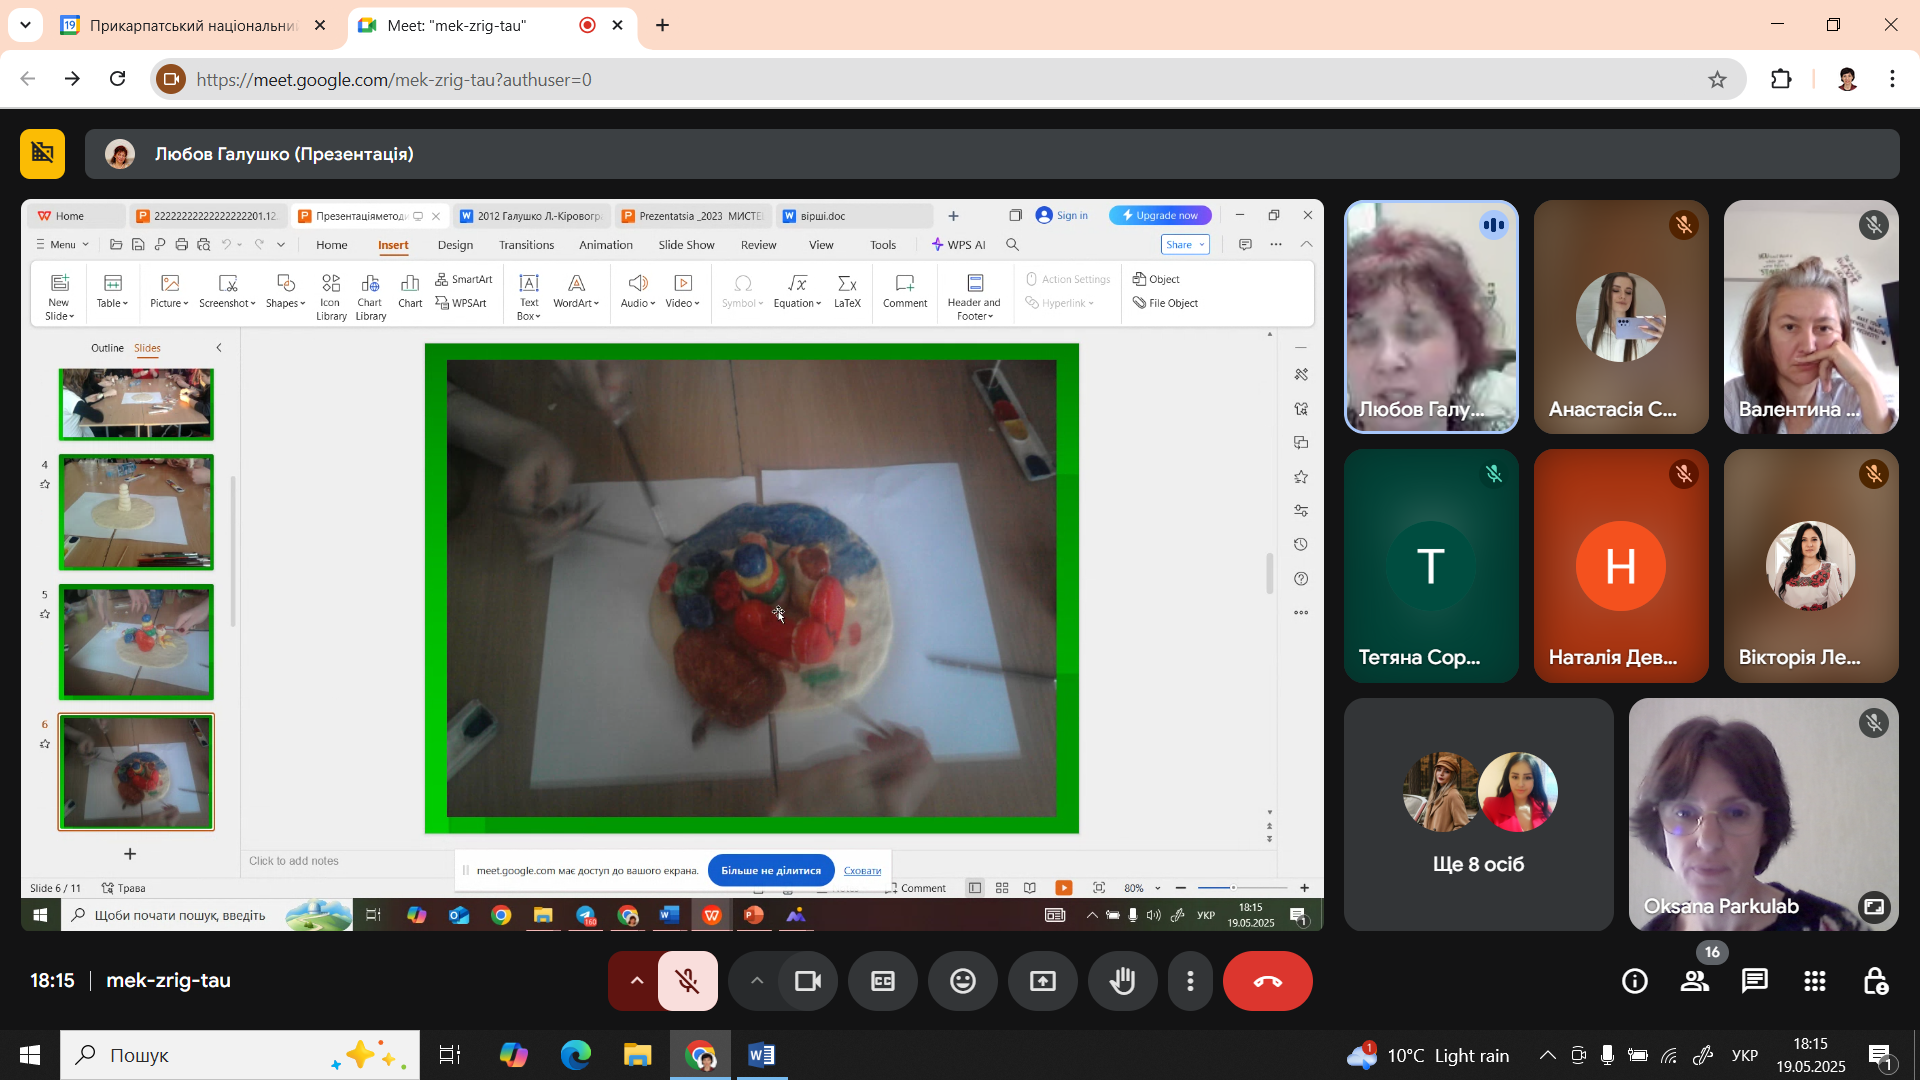Viewport: 1920px width, 1080px height.
Task: Collapse the slides panel arrow
Action: click(x=219, y=348)
